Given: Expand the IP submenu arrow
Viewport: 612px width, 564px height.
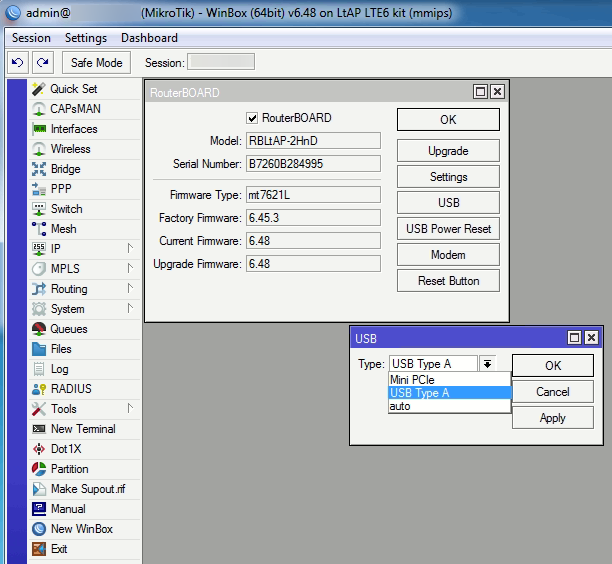Looking at the screenshot, I should point(130,248).
